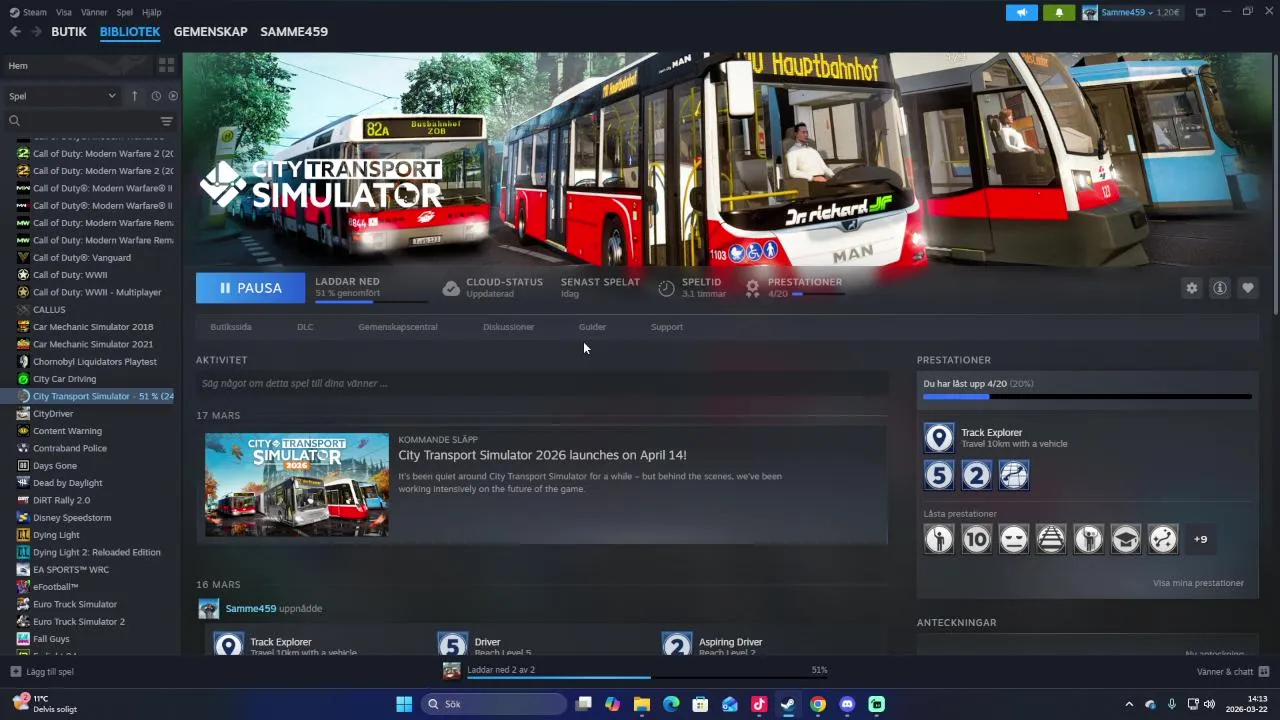The width and height of the screenshot is (1280, 720).
Task: Click globe achievement badge in Prestationer
Action: pos(1014,475)
